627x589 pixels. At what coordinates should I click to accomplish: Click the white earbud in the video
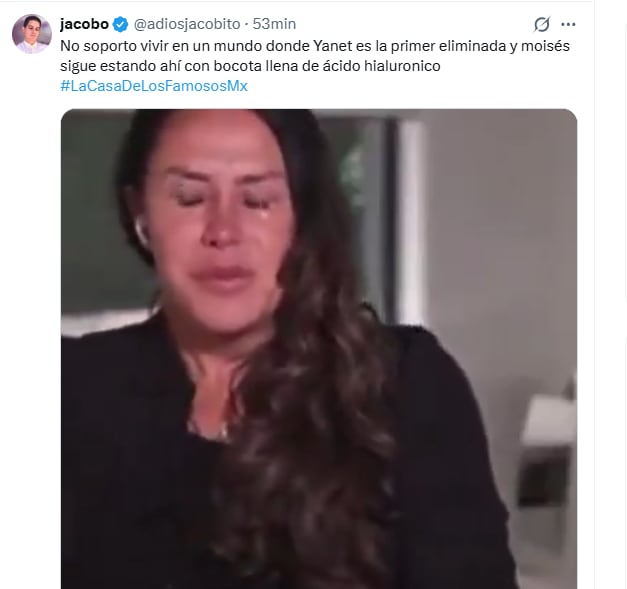[x=141, y=230]
